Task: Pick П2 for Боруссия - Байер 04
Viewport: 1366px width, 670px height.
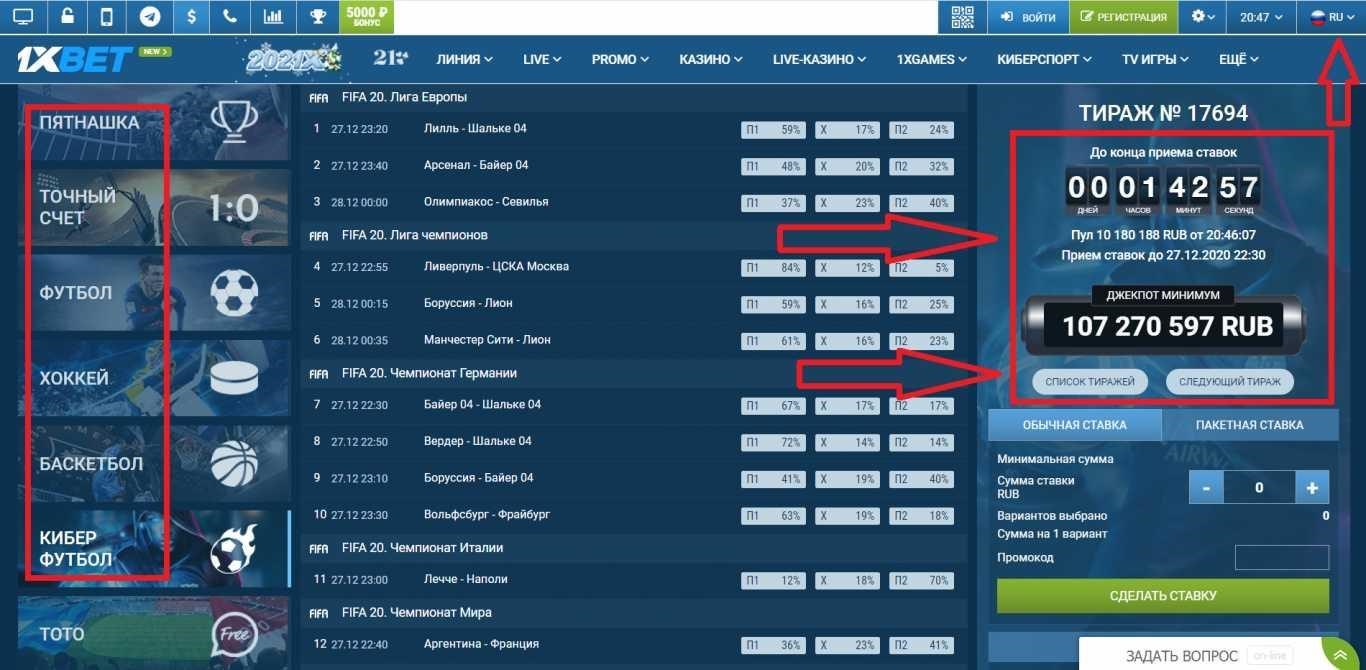Action: tap(921, 479)
